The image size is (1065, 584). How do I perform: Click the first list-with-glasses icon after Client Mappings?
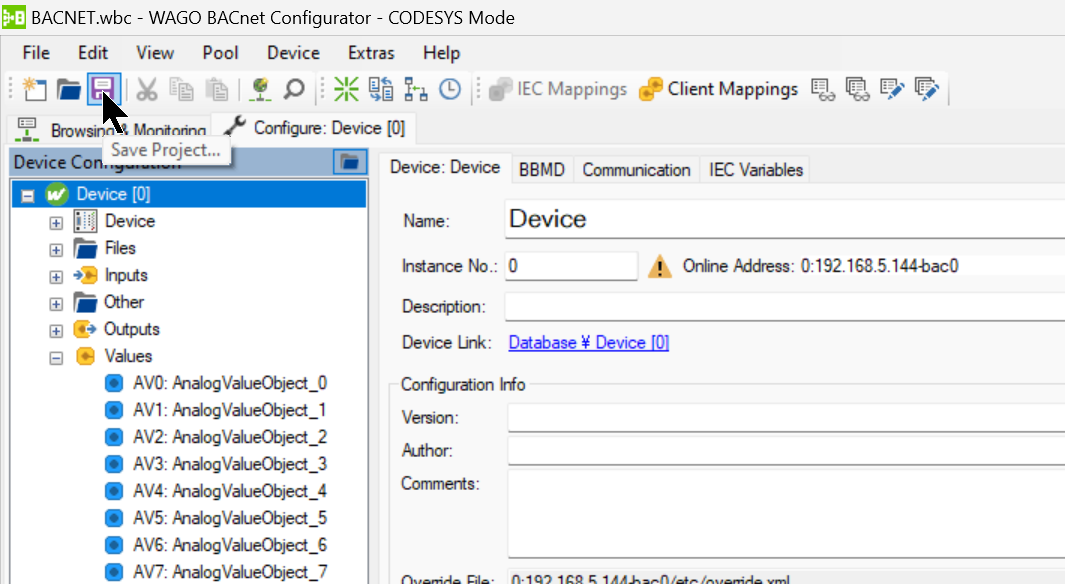coord(823,89)
